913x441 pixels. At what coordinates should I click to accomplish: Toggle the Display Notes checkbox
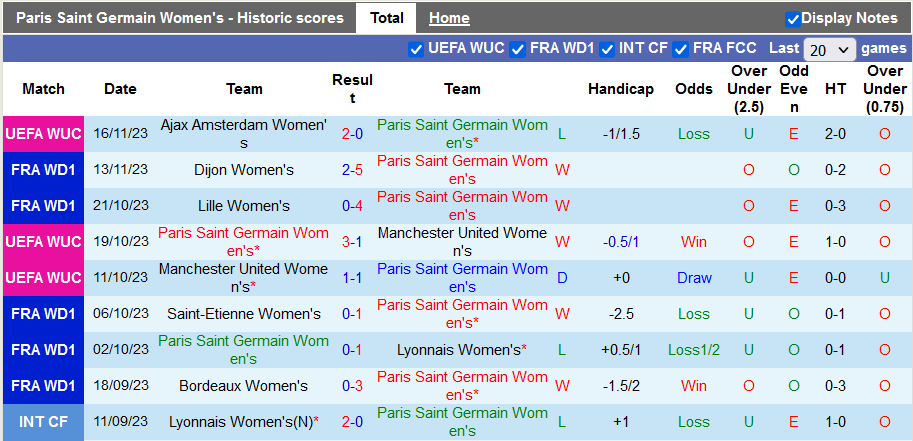click(793, 18)
